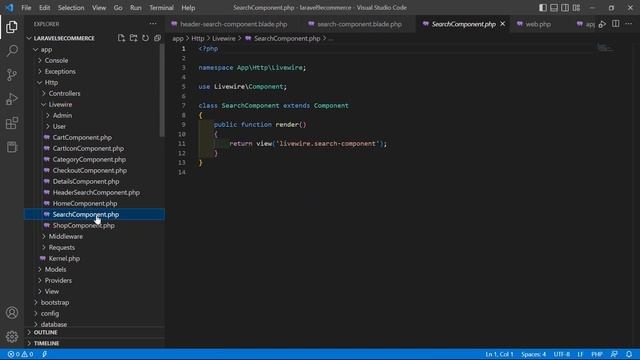Switch to search-component.blade.php tab
This screenshot has height=360, width=640.
tap(355, 24)
